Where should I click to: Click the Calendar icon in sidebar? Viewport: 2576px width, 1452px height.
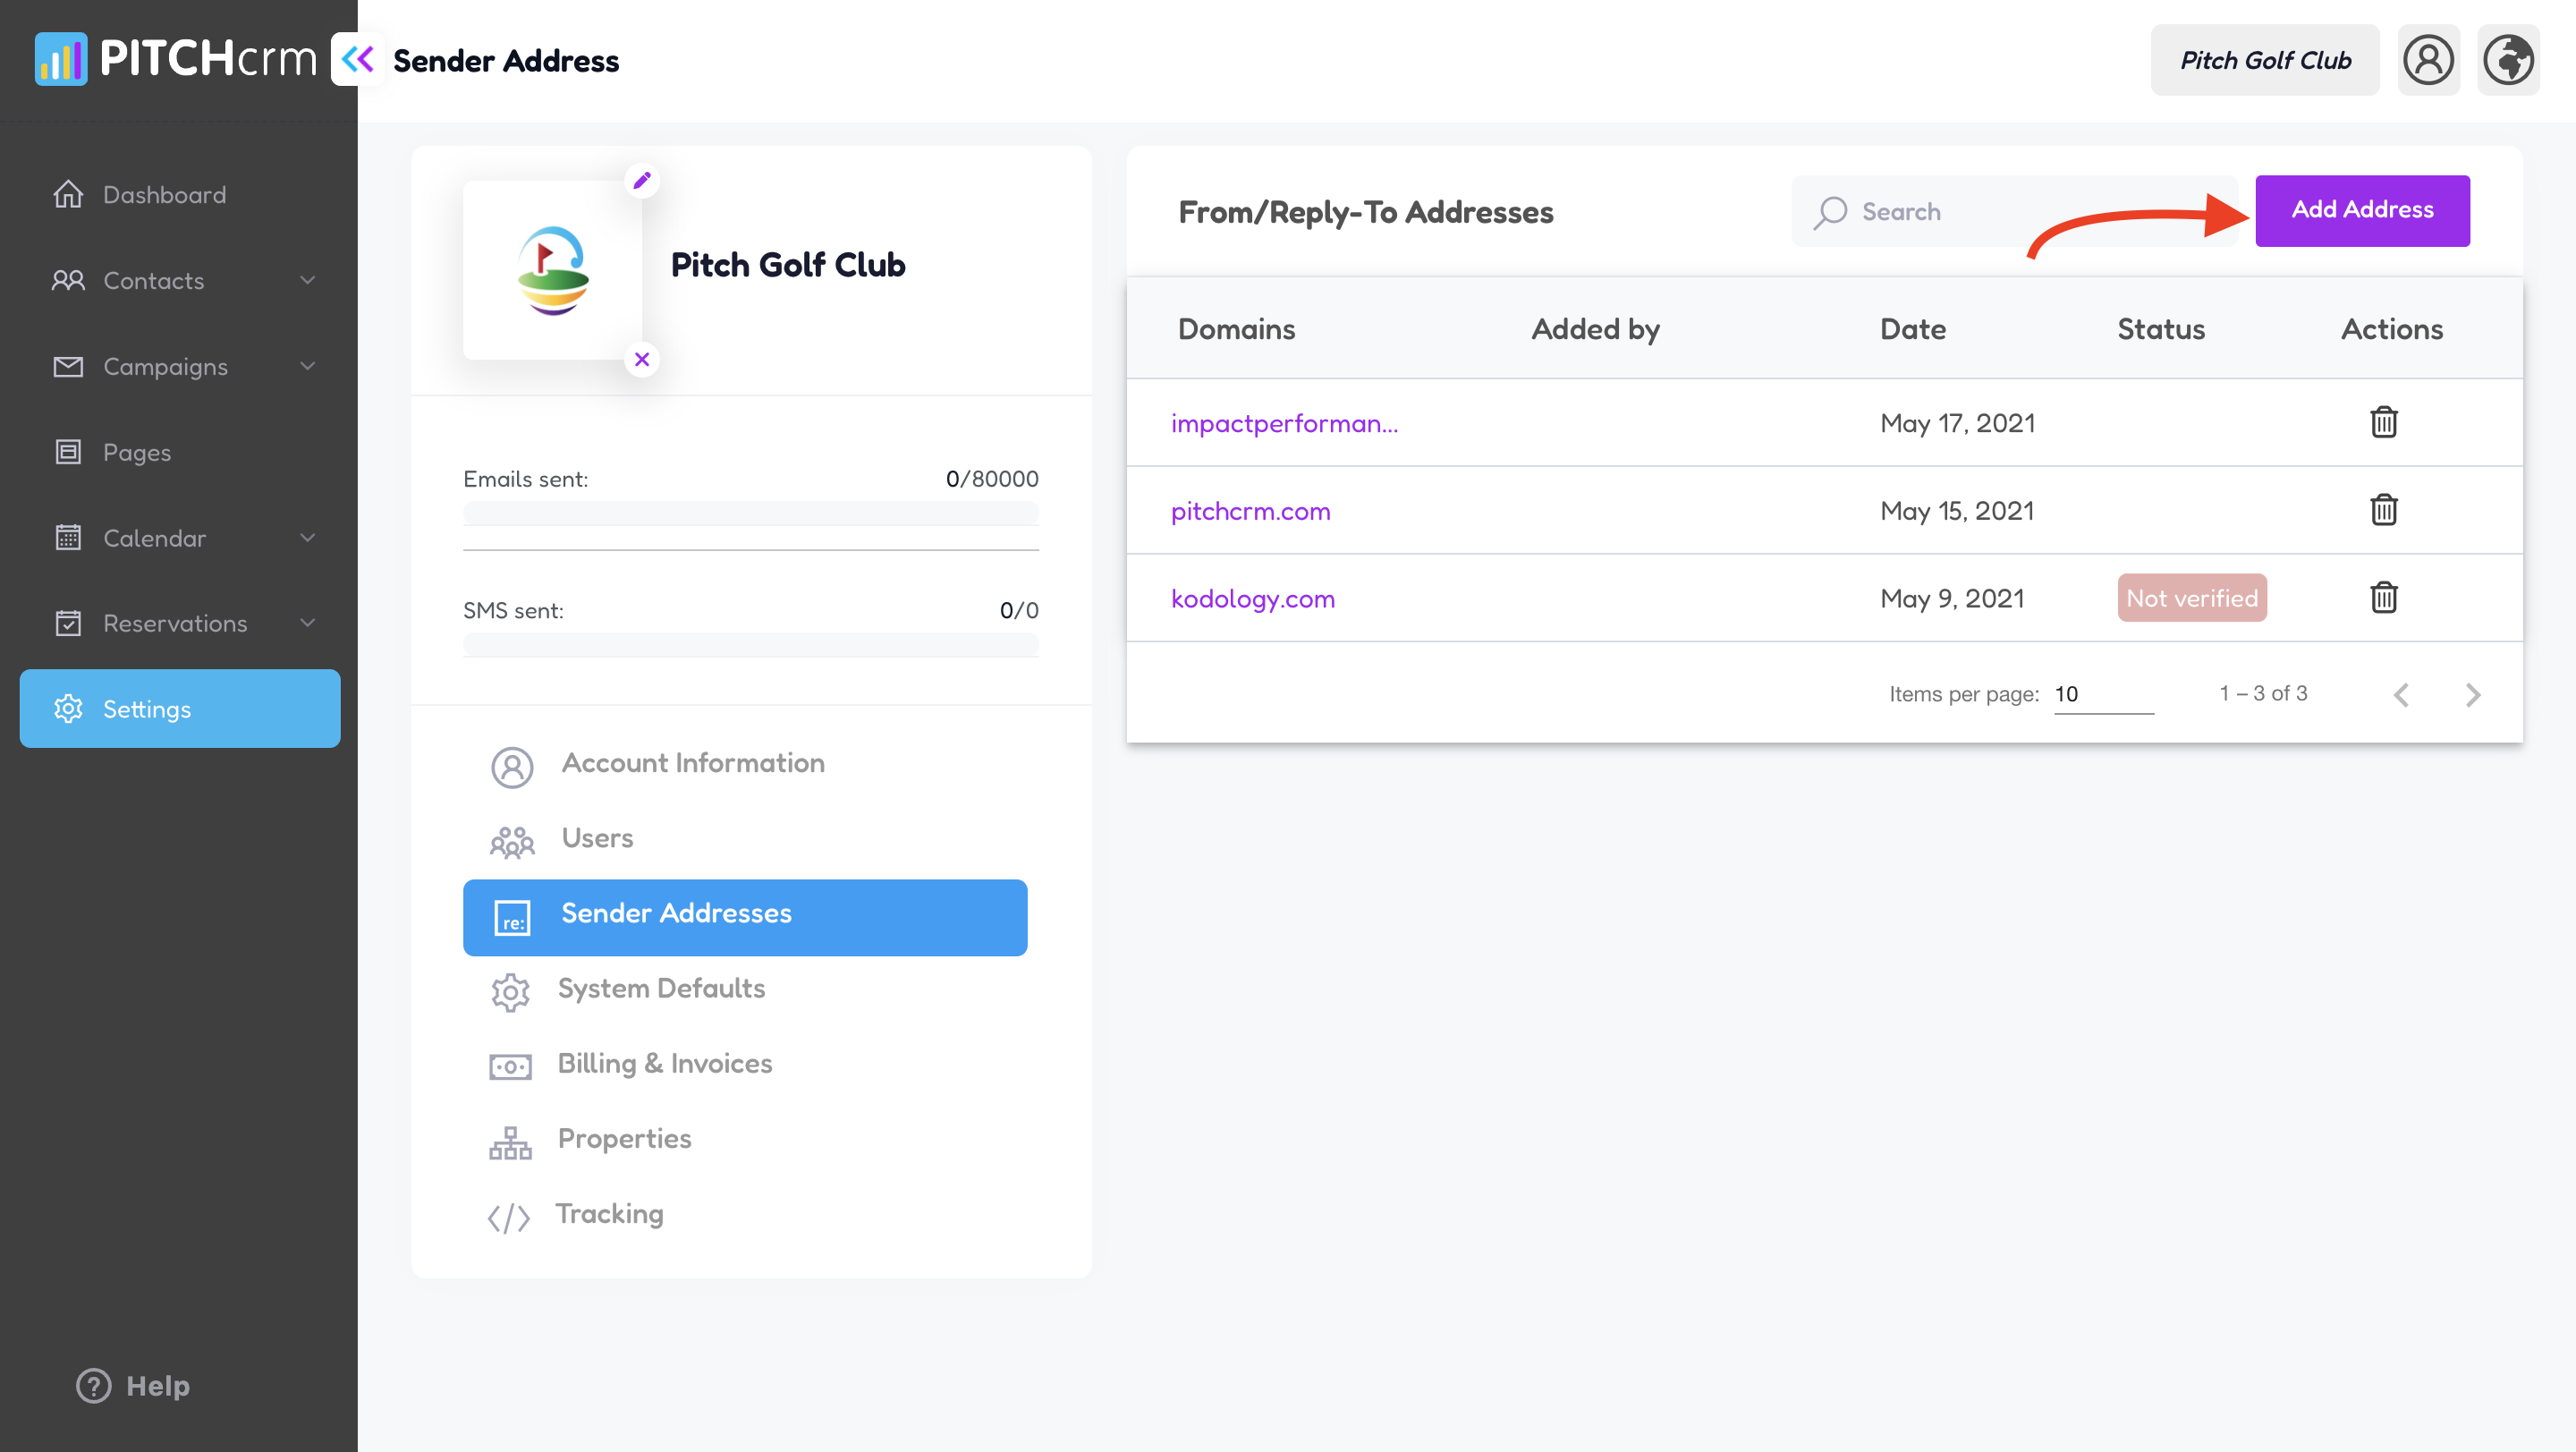(x=68, y=538)
